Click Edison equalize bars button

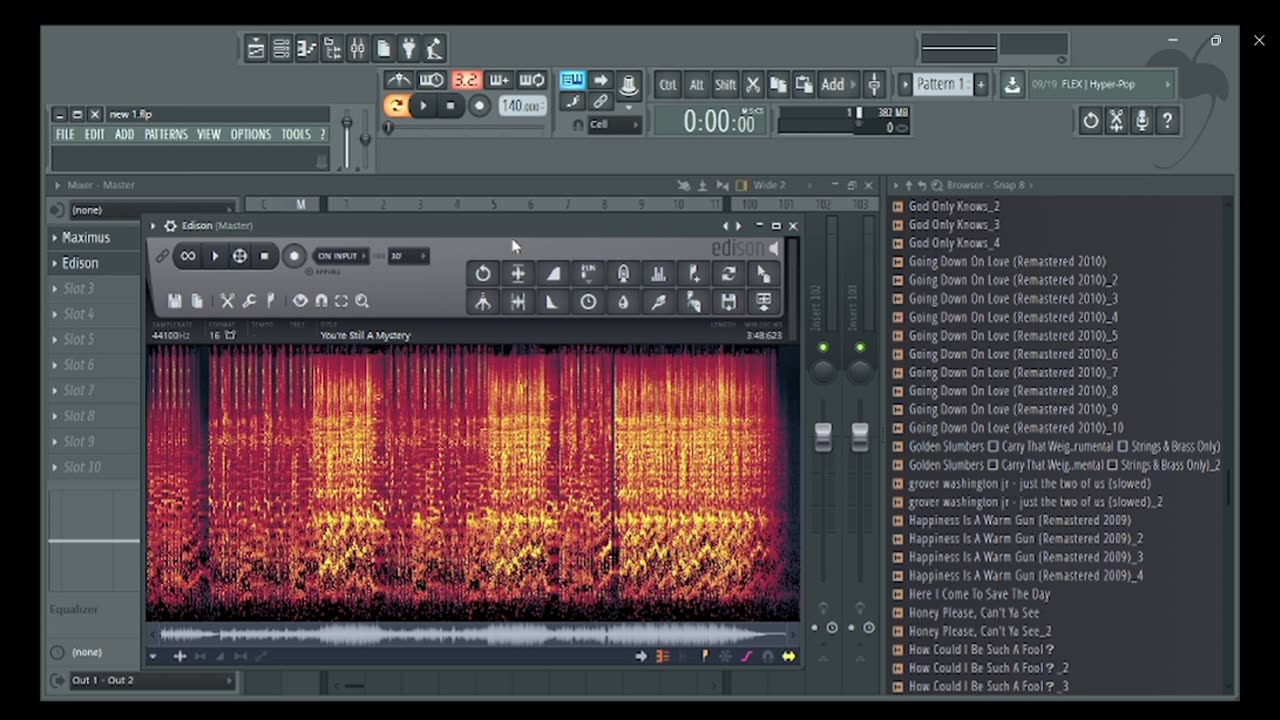pos(658,273)
